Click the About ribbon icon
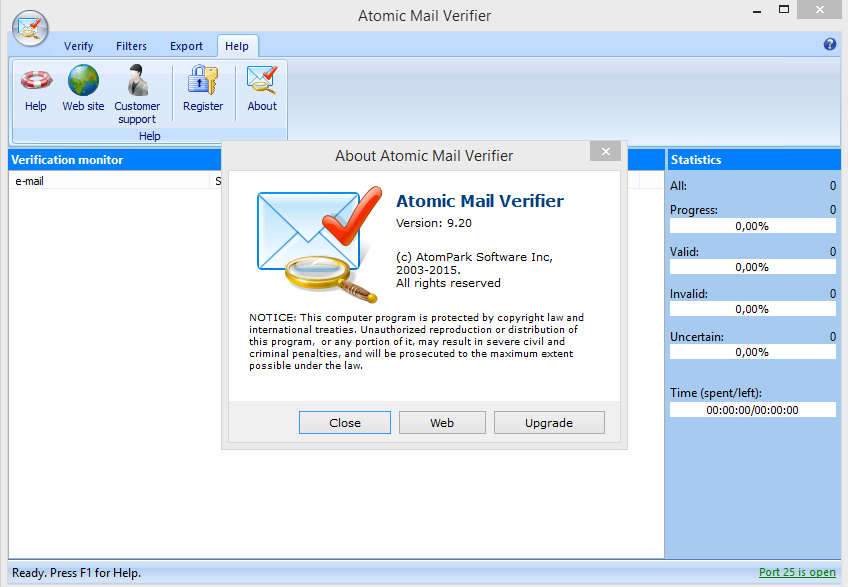Viewport: 848px width, 587px height. [262, 88]
